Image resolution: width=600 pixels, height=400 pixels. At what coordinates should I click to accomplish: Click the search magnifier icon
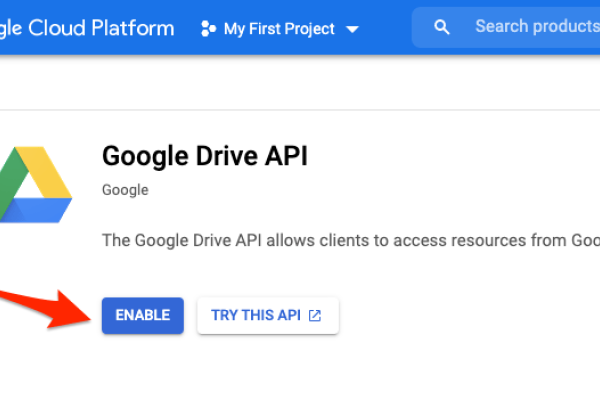[x=442, y=27]
